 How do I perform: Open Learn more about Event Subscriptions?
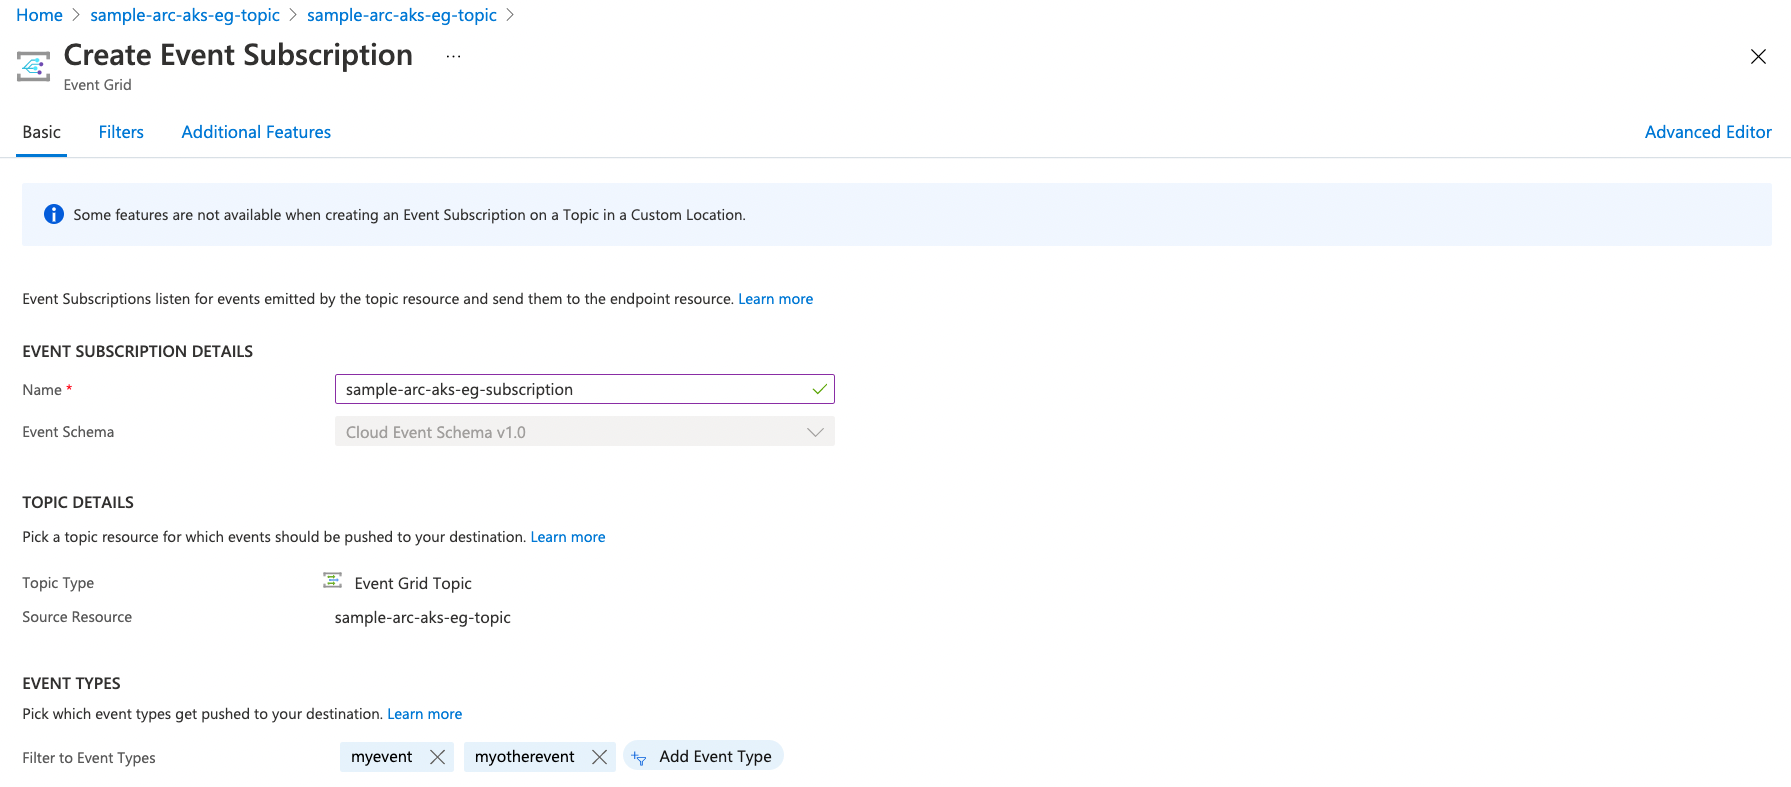[x=775, y=299]
